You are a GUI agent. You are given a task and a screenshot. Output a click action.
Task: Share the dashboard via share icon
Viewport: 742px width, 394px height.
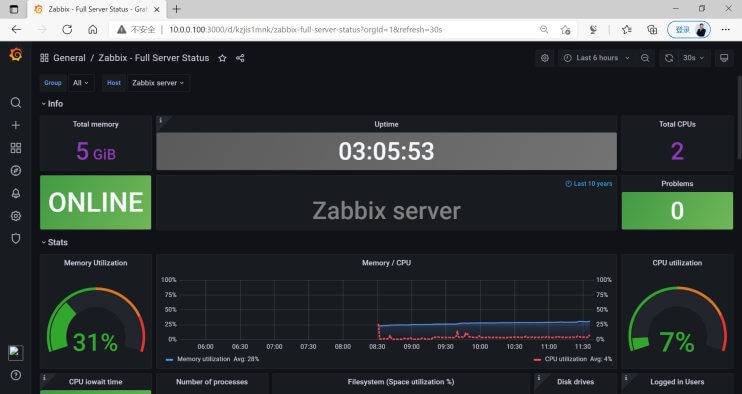(240, 58)
